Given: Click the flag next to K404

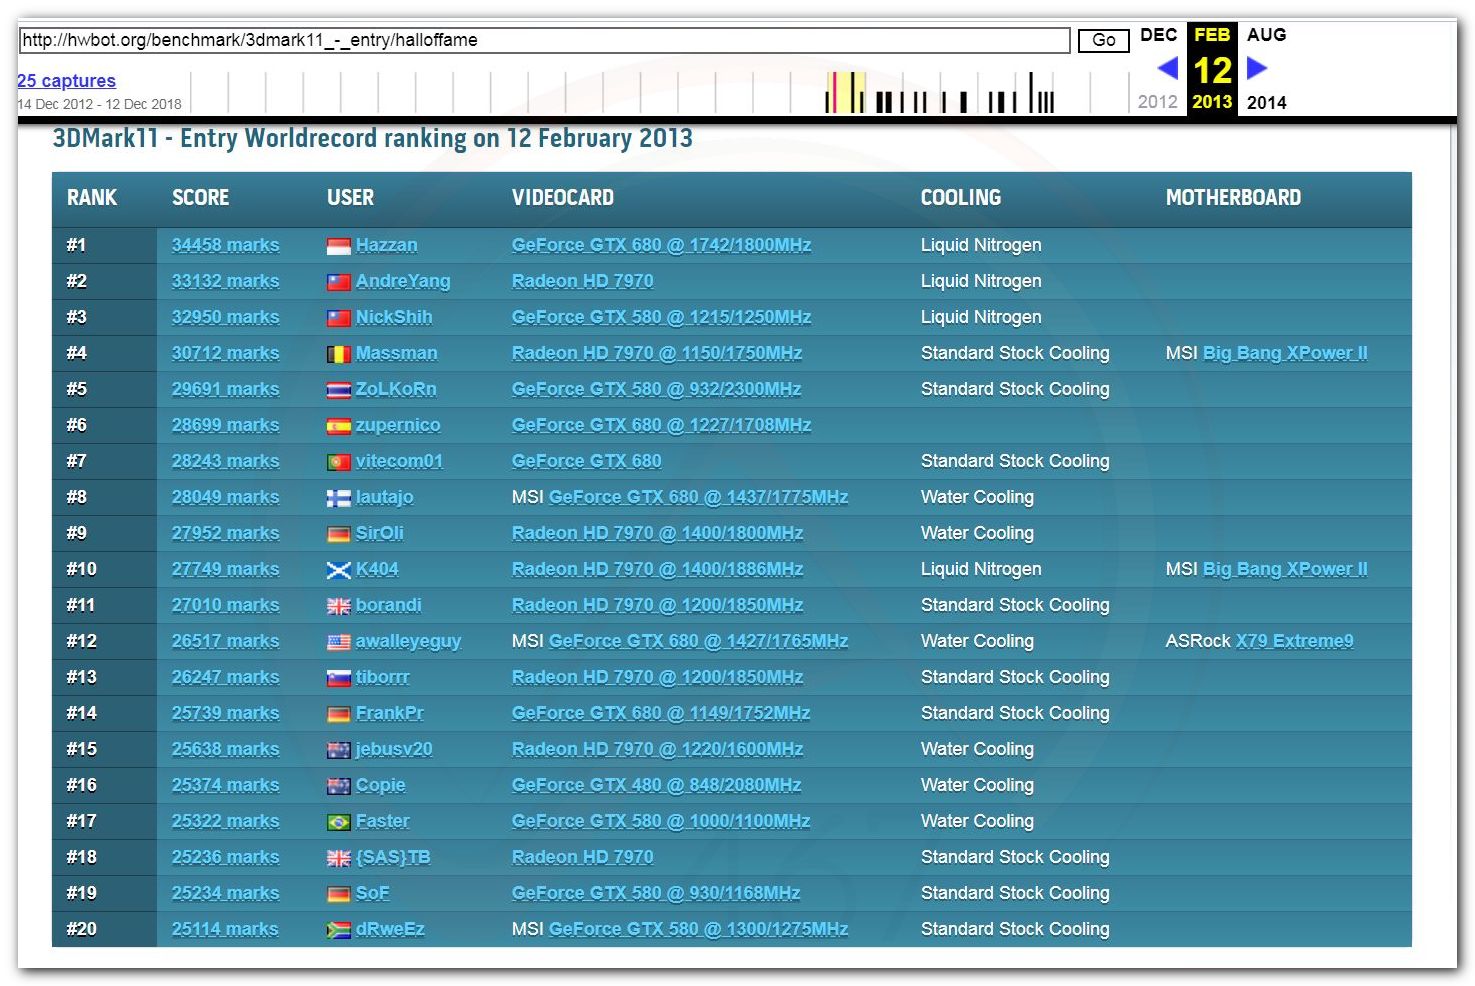Looking at the screenshot, I should (338, 570).
